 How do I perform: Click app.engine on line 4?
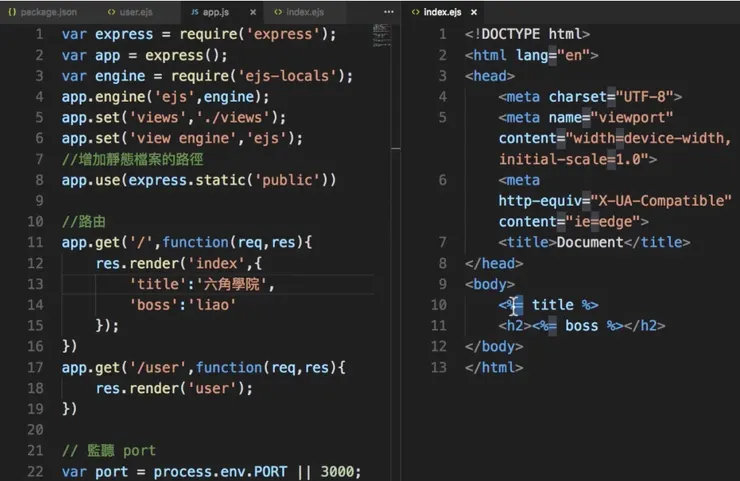(104, 97)
